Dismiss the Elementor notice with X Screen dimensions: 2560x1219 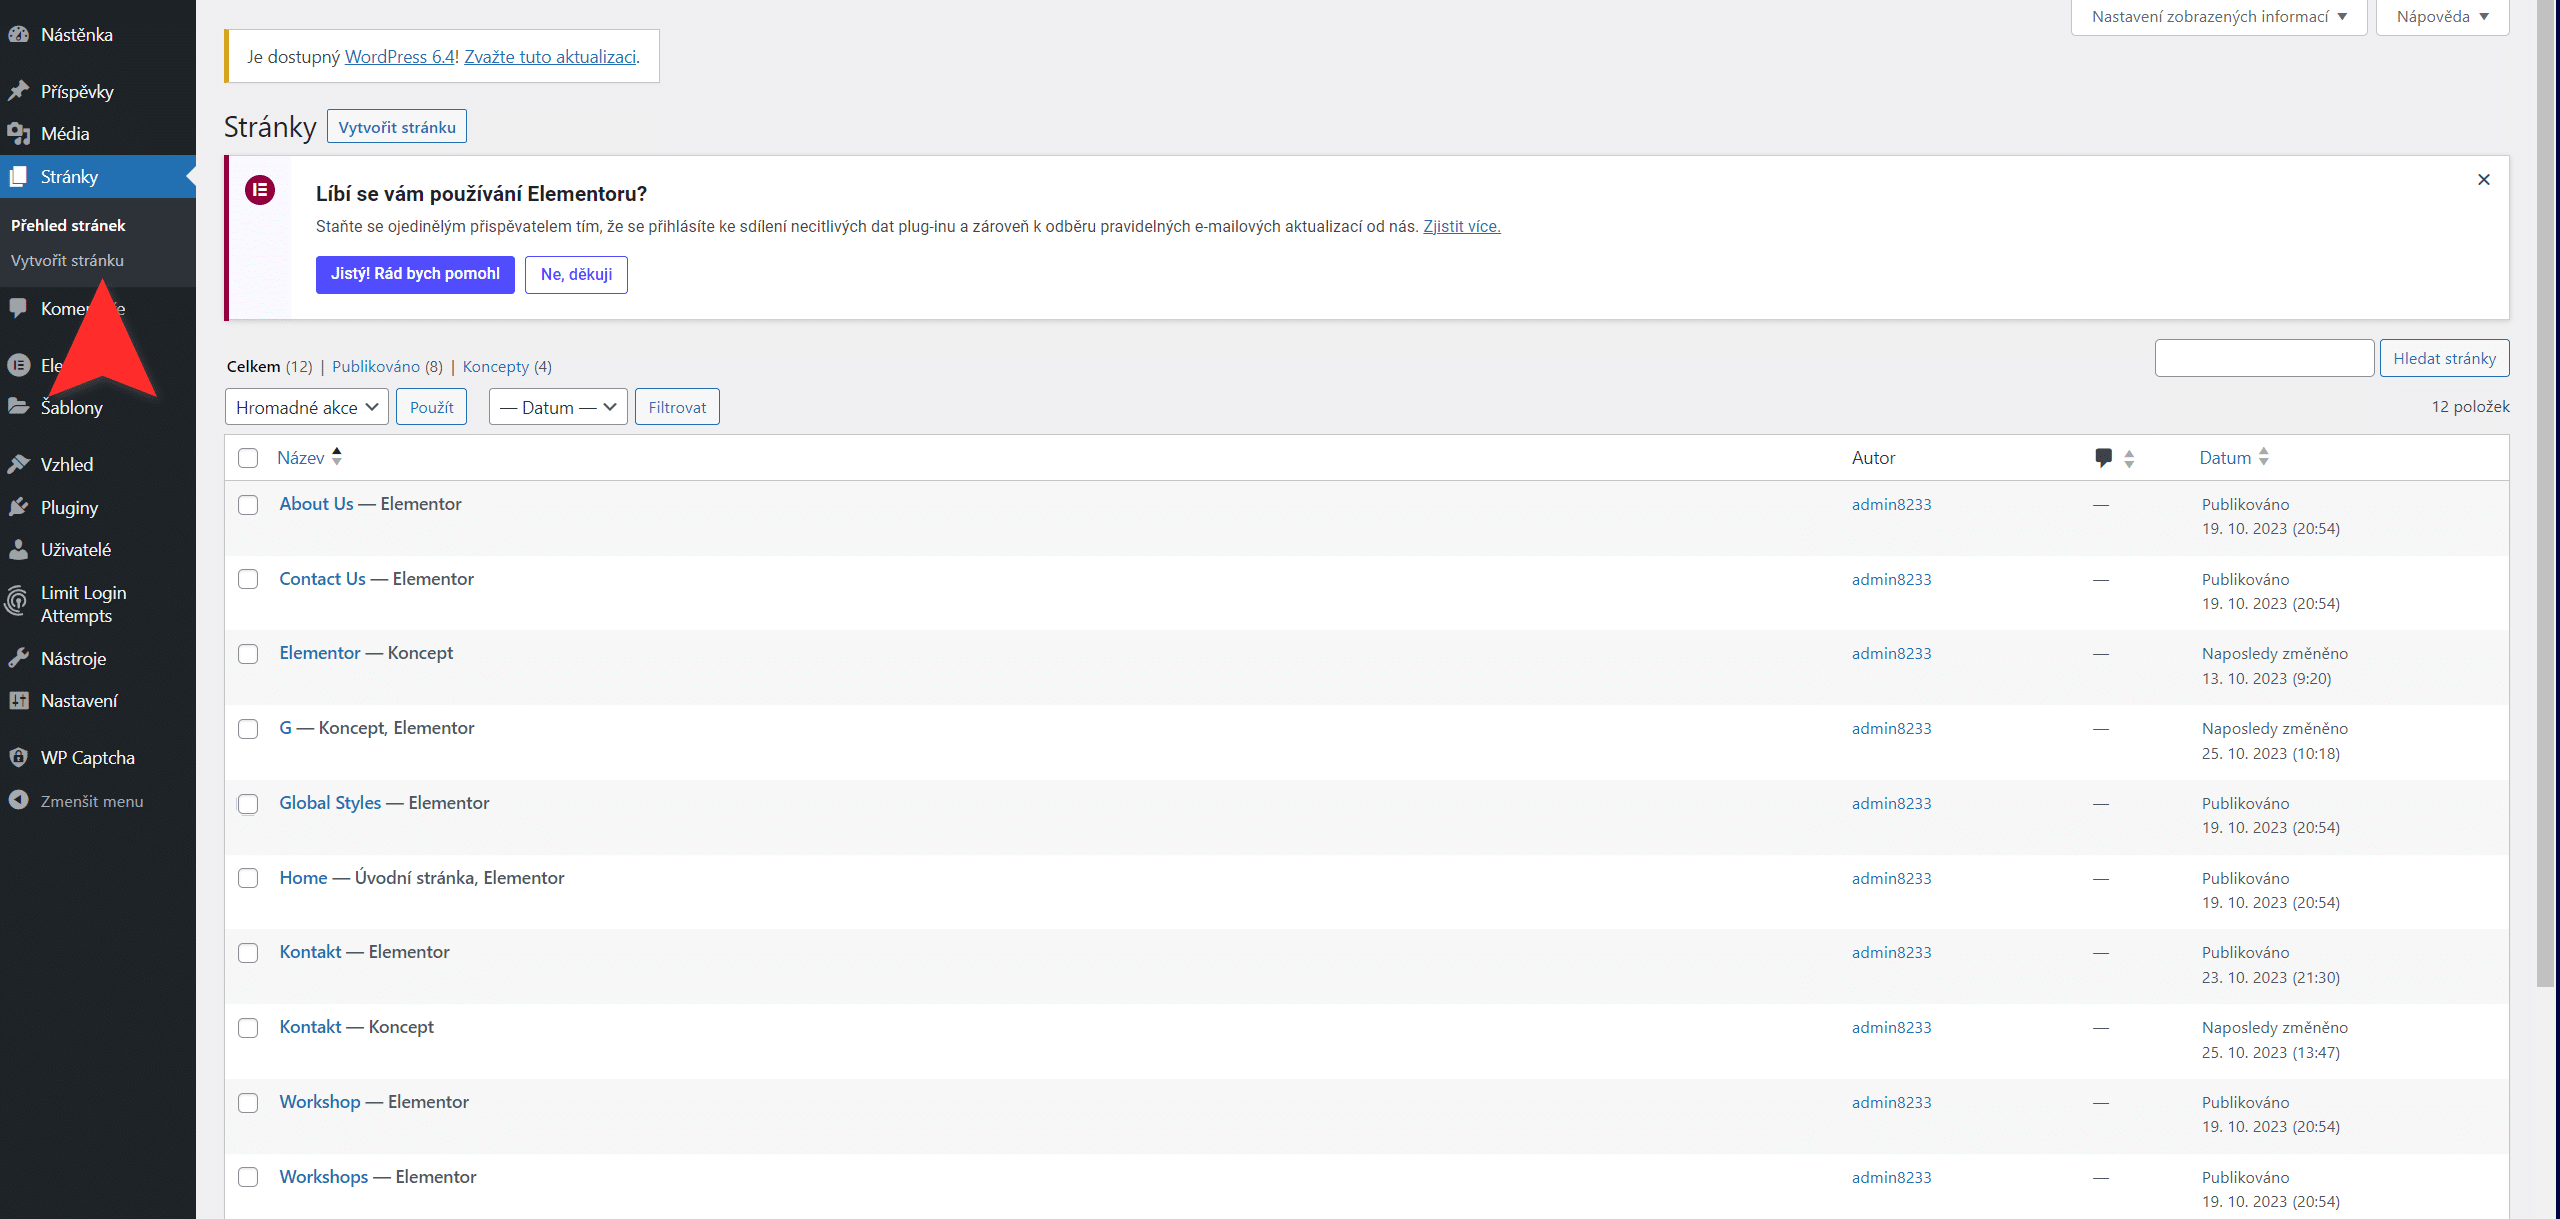[x=2483, y=180]
